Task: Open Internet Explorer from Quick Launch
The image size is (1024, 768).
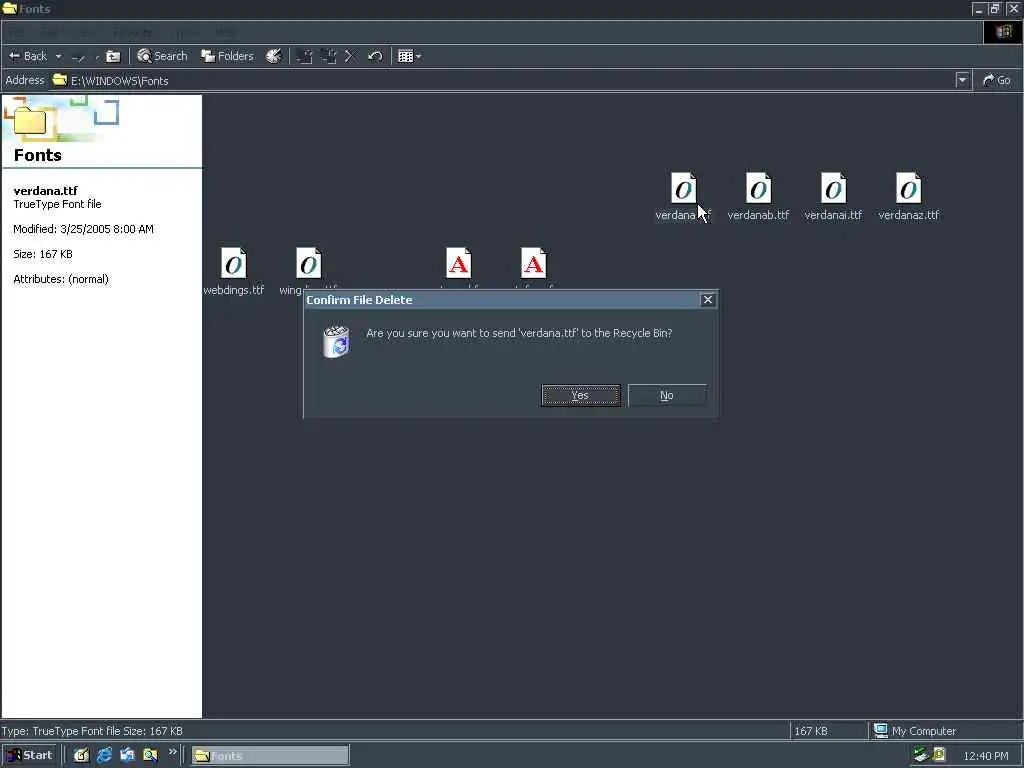Action: [104, 755]
